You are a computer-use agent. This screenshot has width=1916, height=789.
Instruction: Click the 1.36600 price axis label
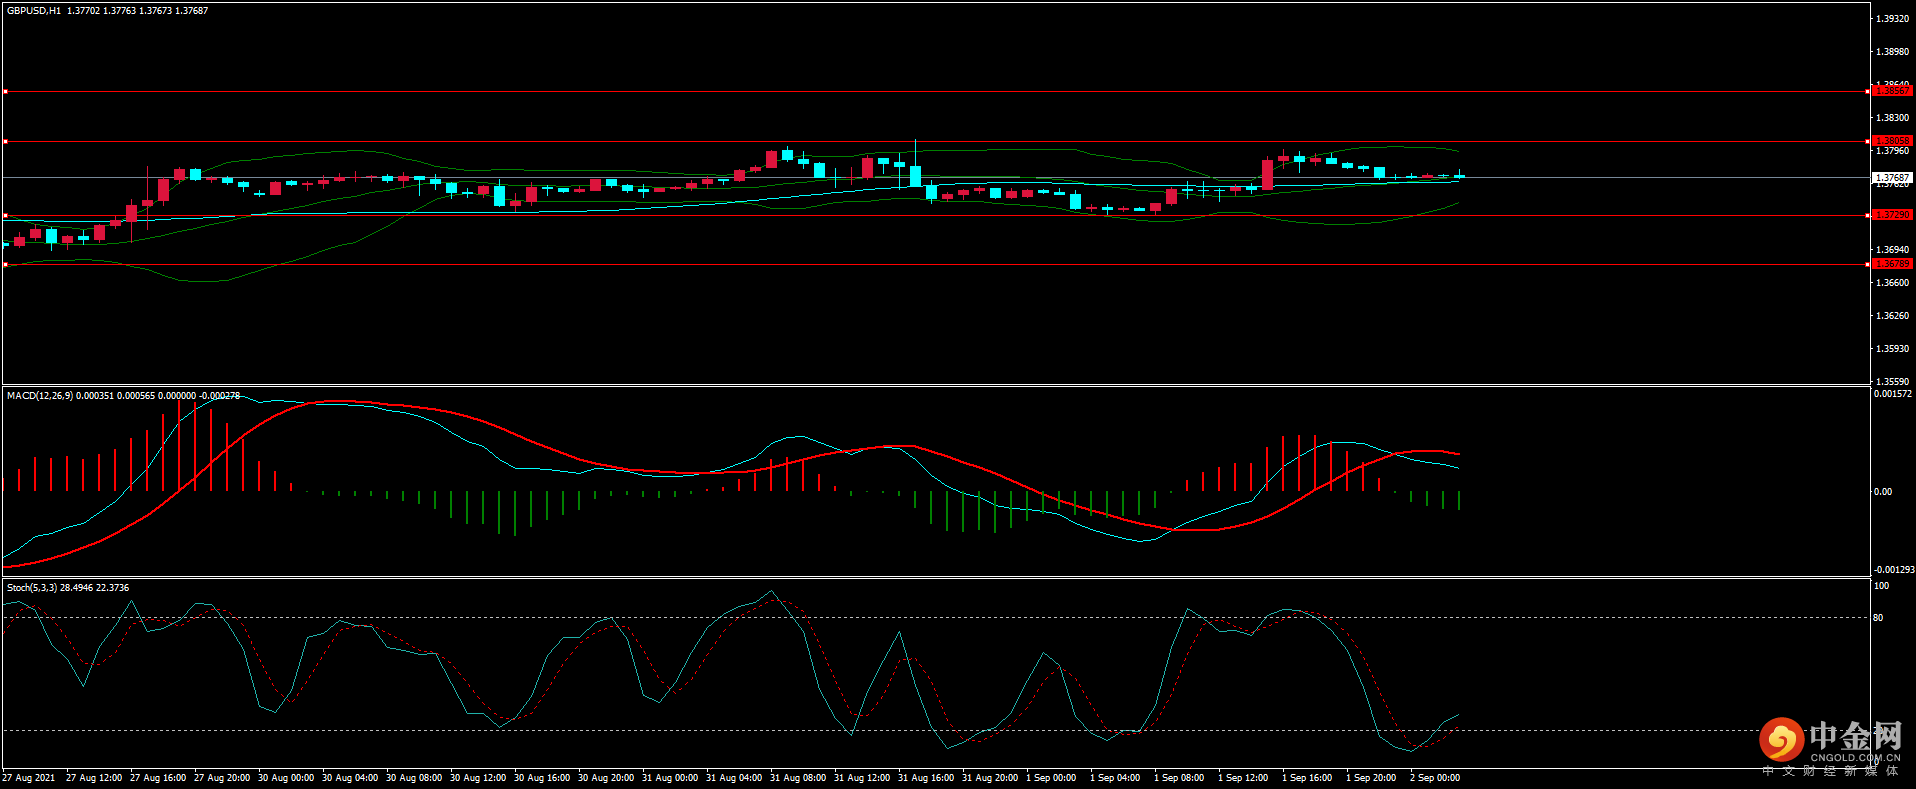(1892, 283)
